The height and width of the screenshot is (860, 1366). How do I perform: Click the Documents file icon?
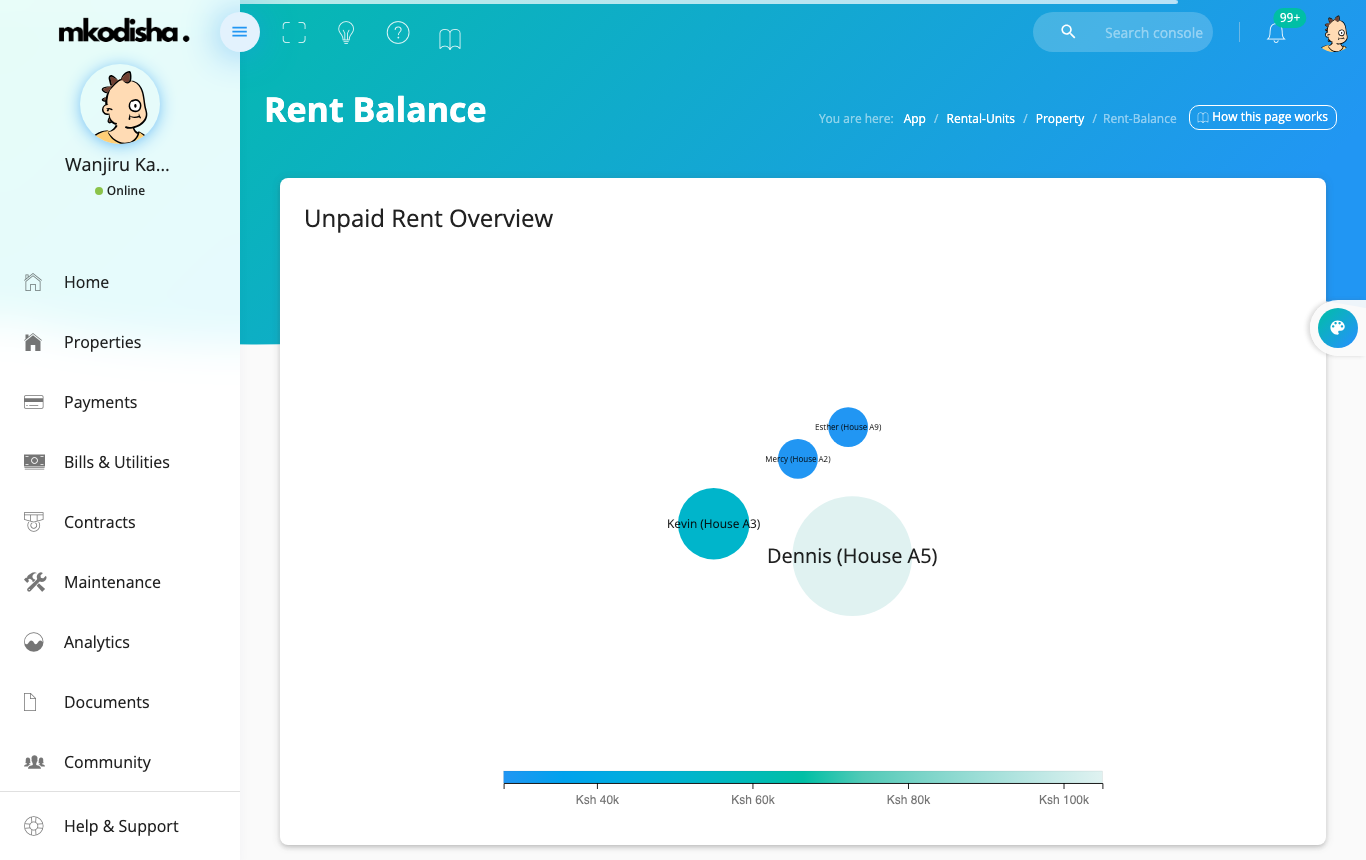pyautogui.click(x=30, y=702)
